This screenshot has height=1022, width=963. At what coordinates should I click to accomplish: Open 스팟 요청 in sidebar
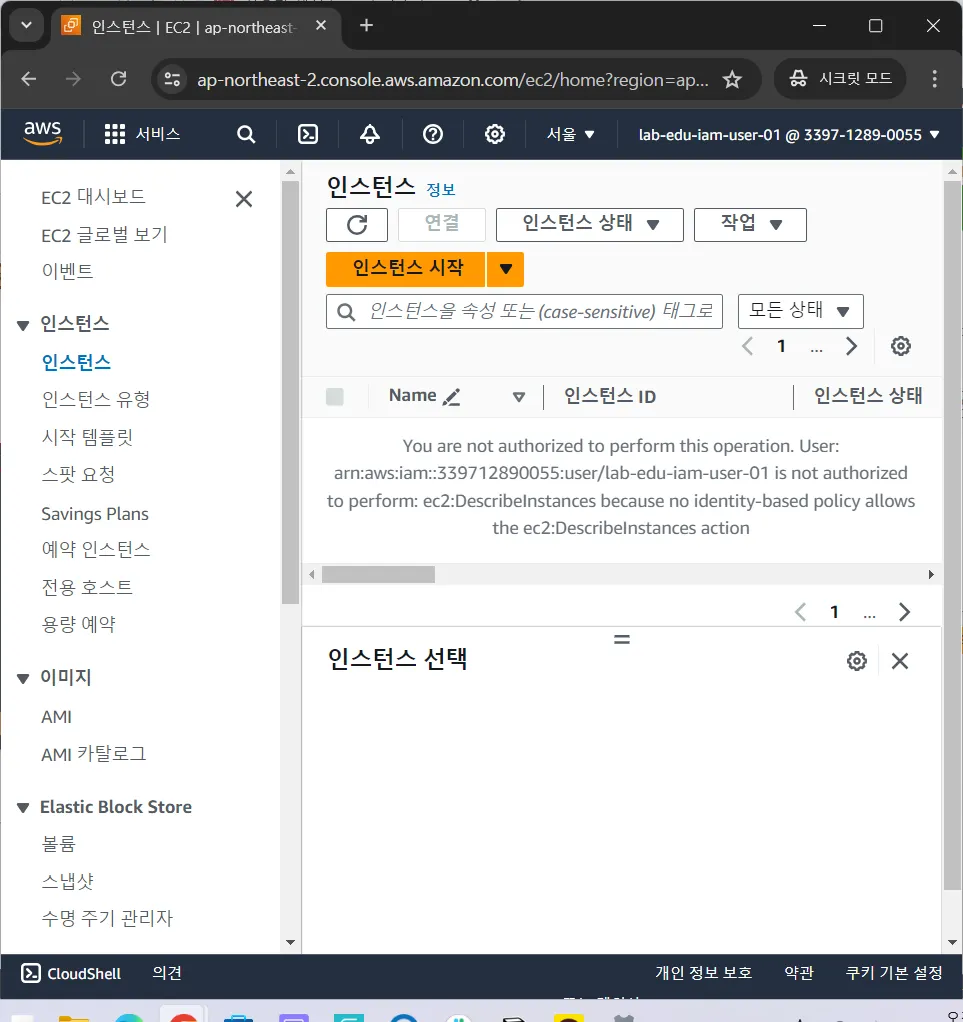78,474
